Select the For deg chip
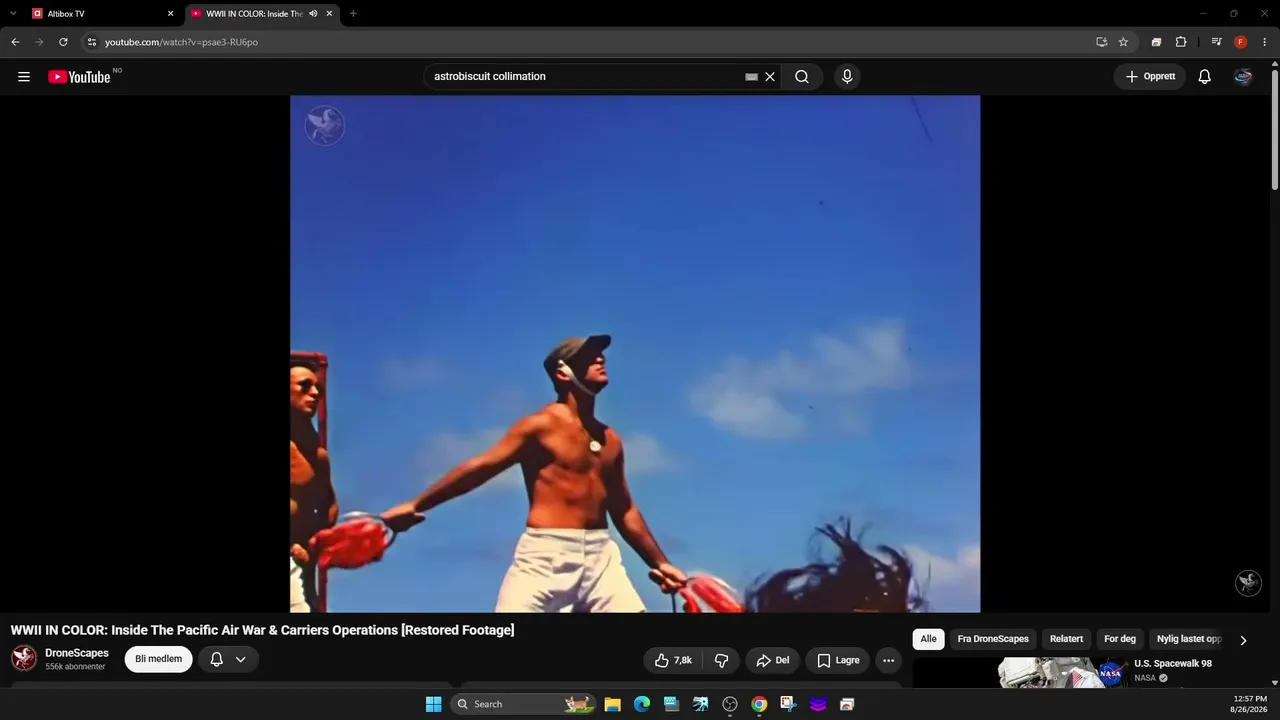Image resolution: width=1280 pixels, height=720 pixels. point(1120,639)
